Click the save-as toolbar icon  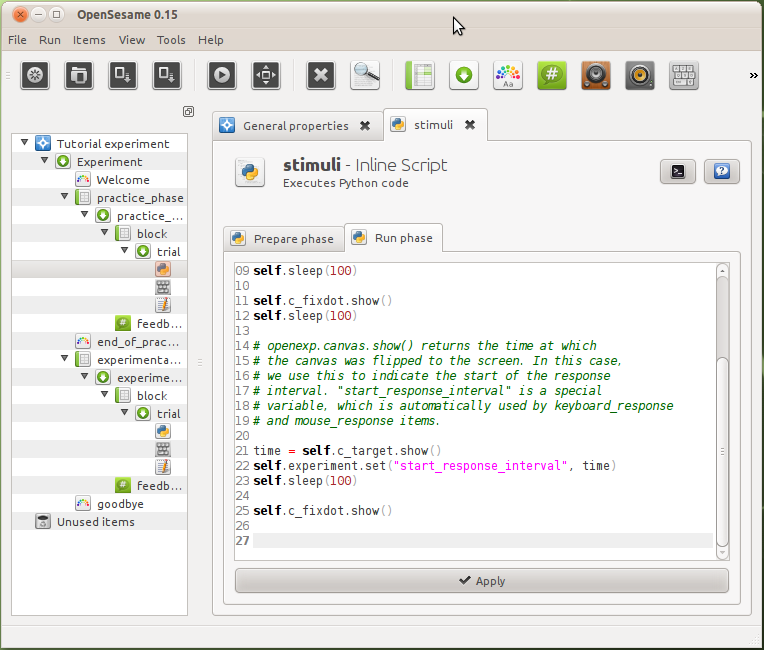(167, 75)
